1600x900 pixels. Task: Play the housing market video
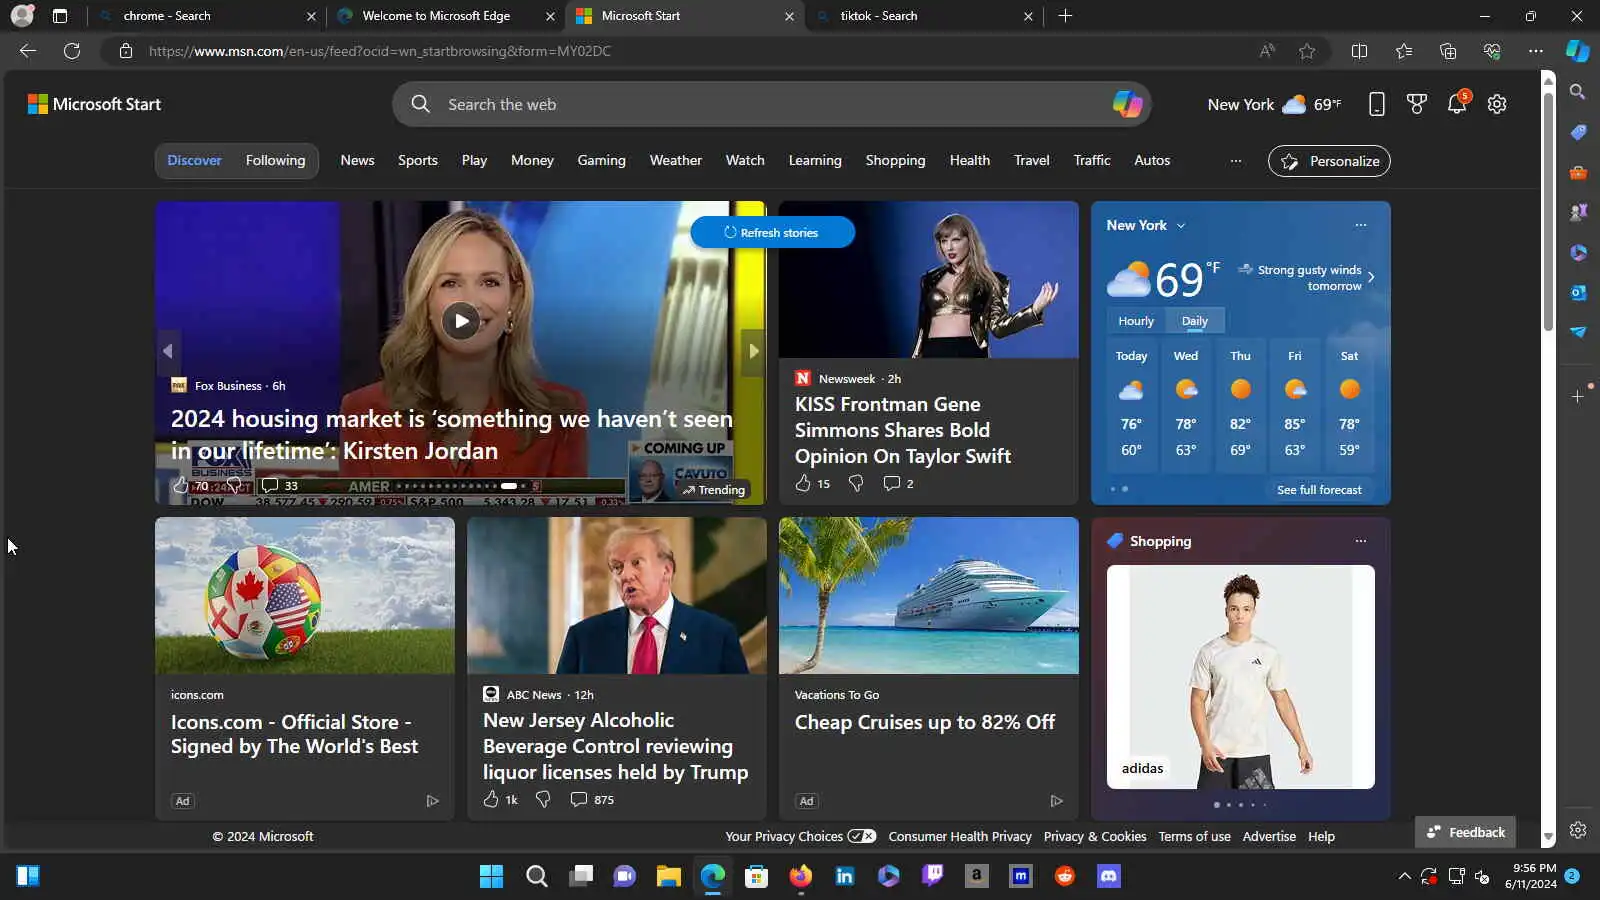click(x=461, y=321)
